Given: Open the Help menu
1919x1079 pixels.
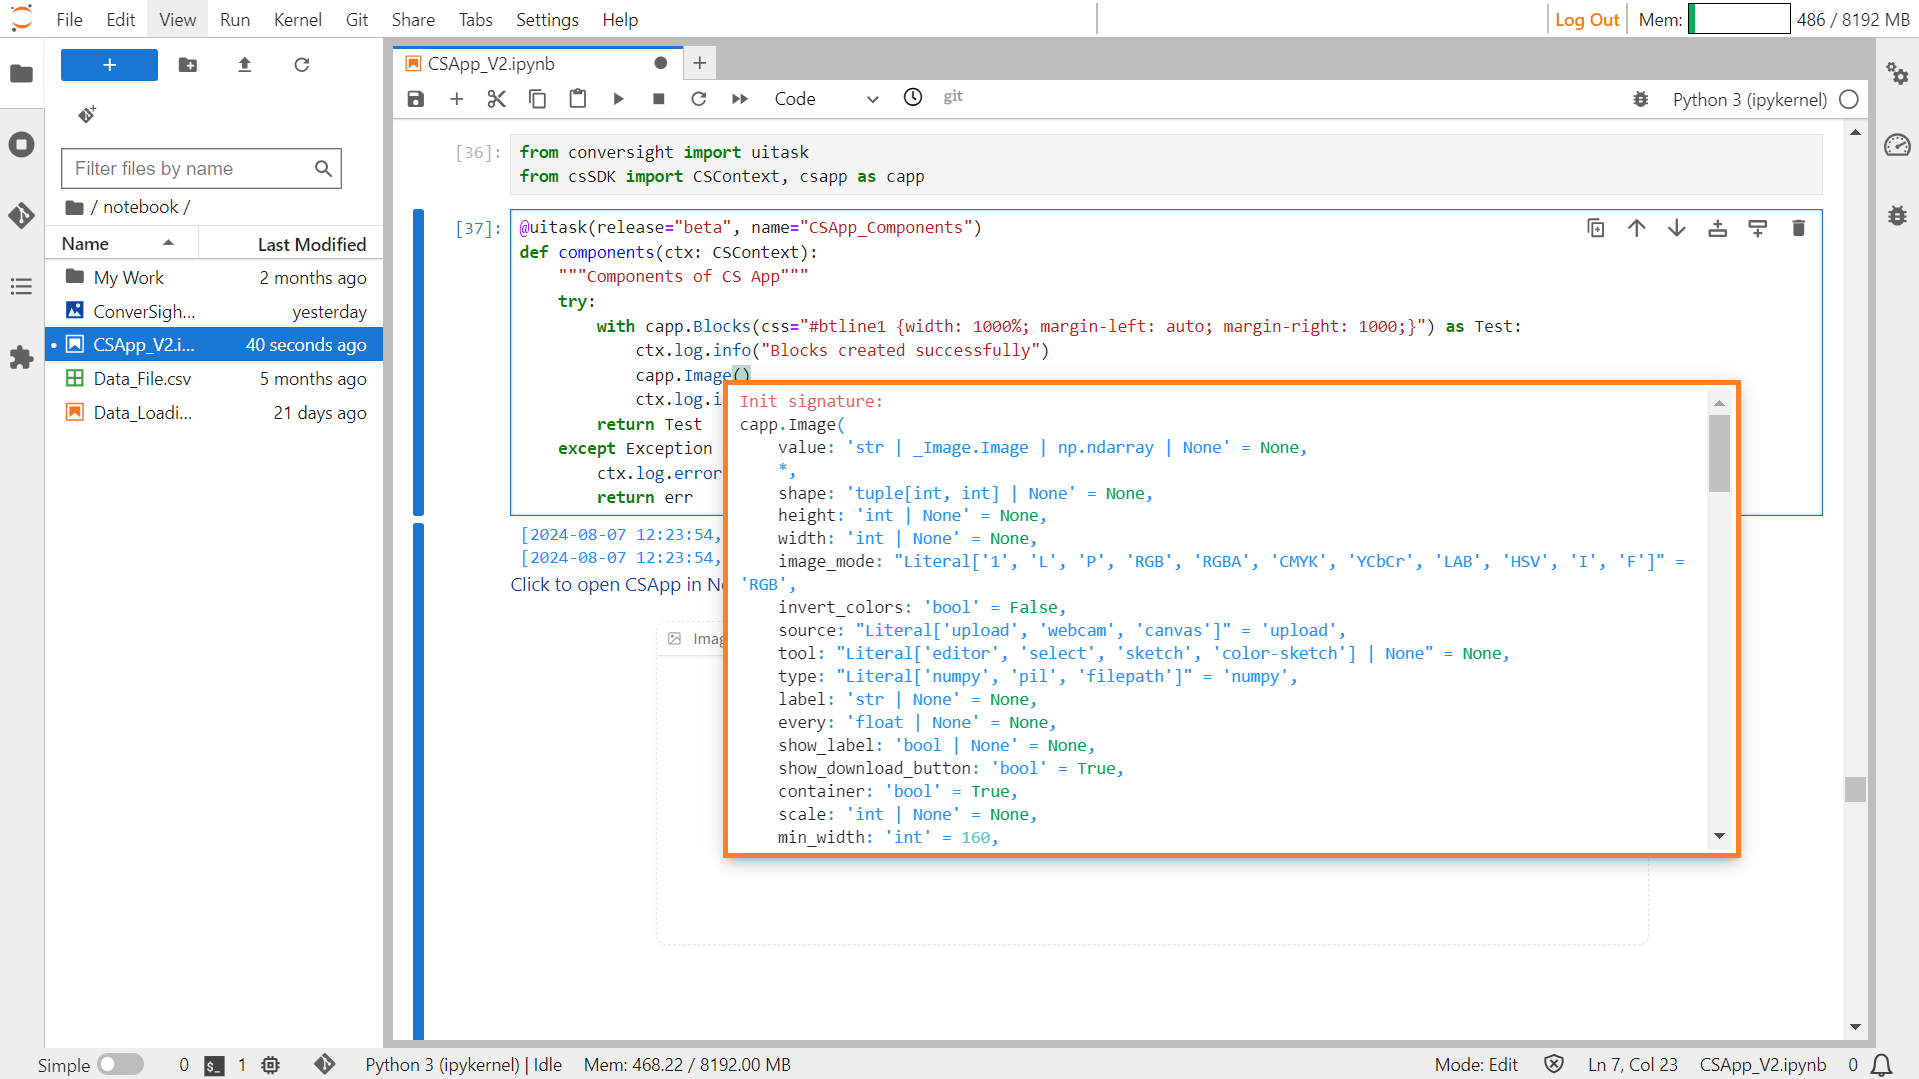Looking at the screenshot, I should pyautogui.click(x=620, y=20).
